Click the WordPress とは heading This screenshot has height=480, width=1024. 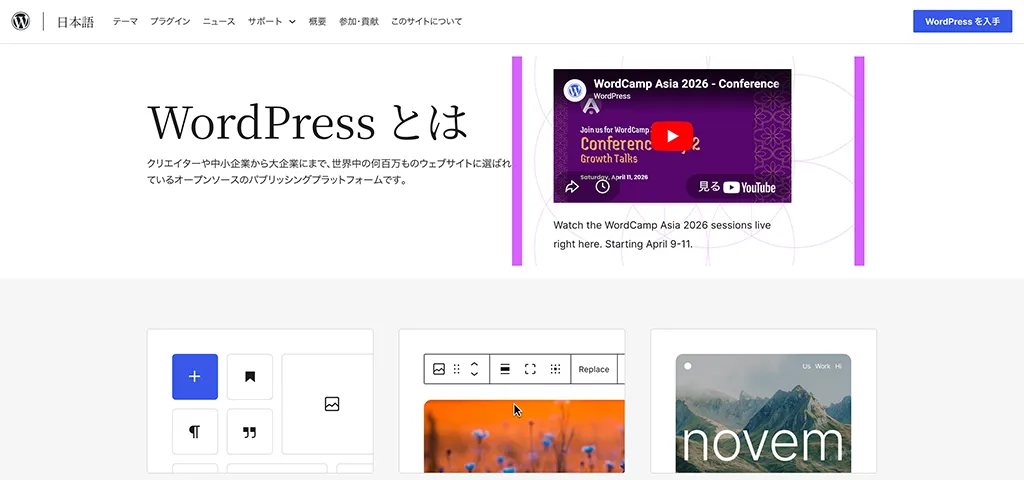coord(308,122)
